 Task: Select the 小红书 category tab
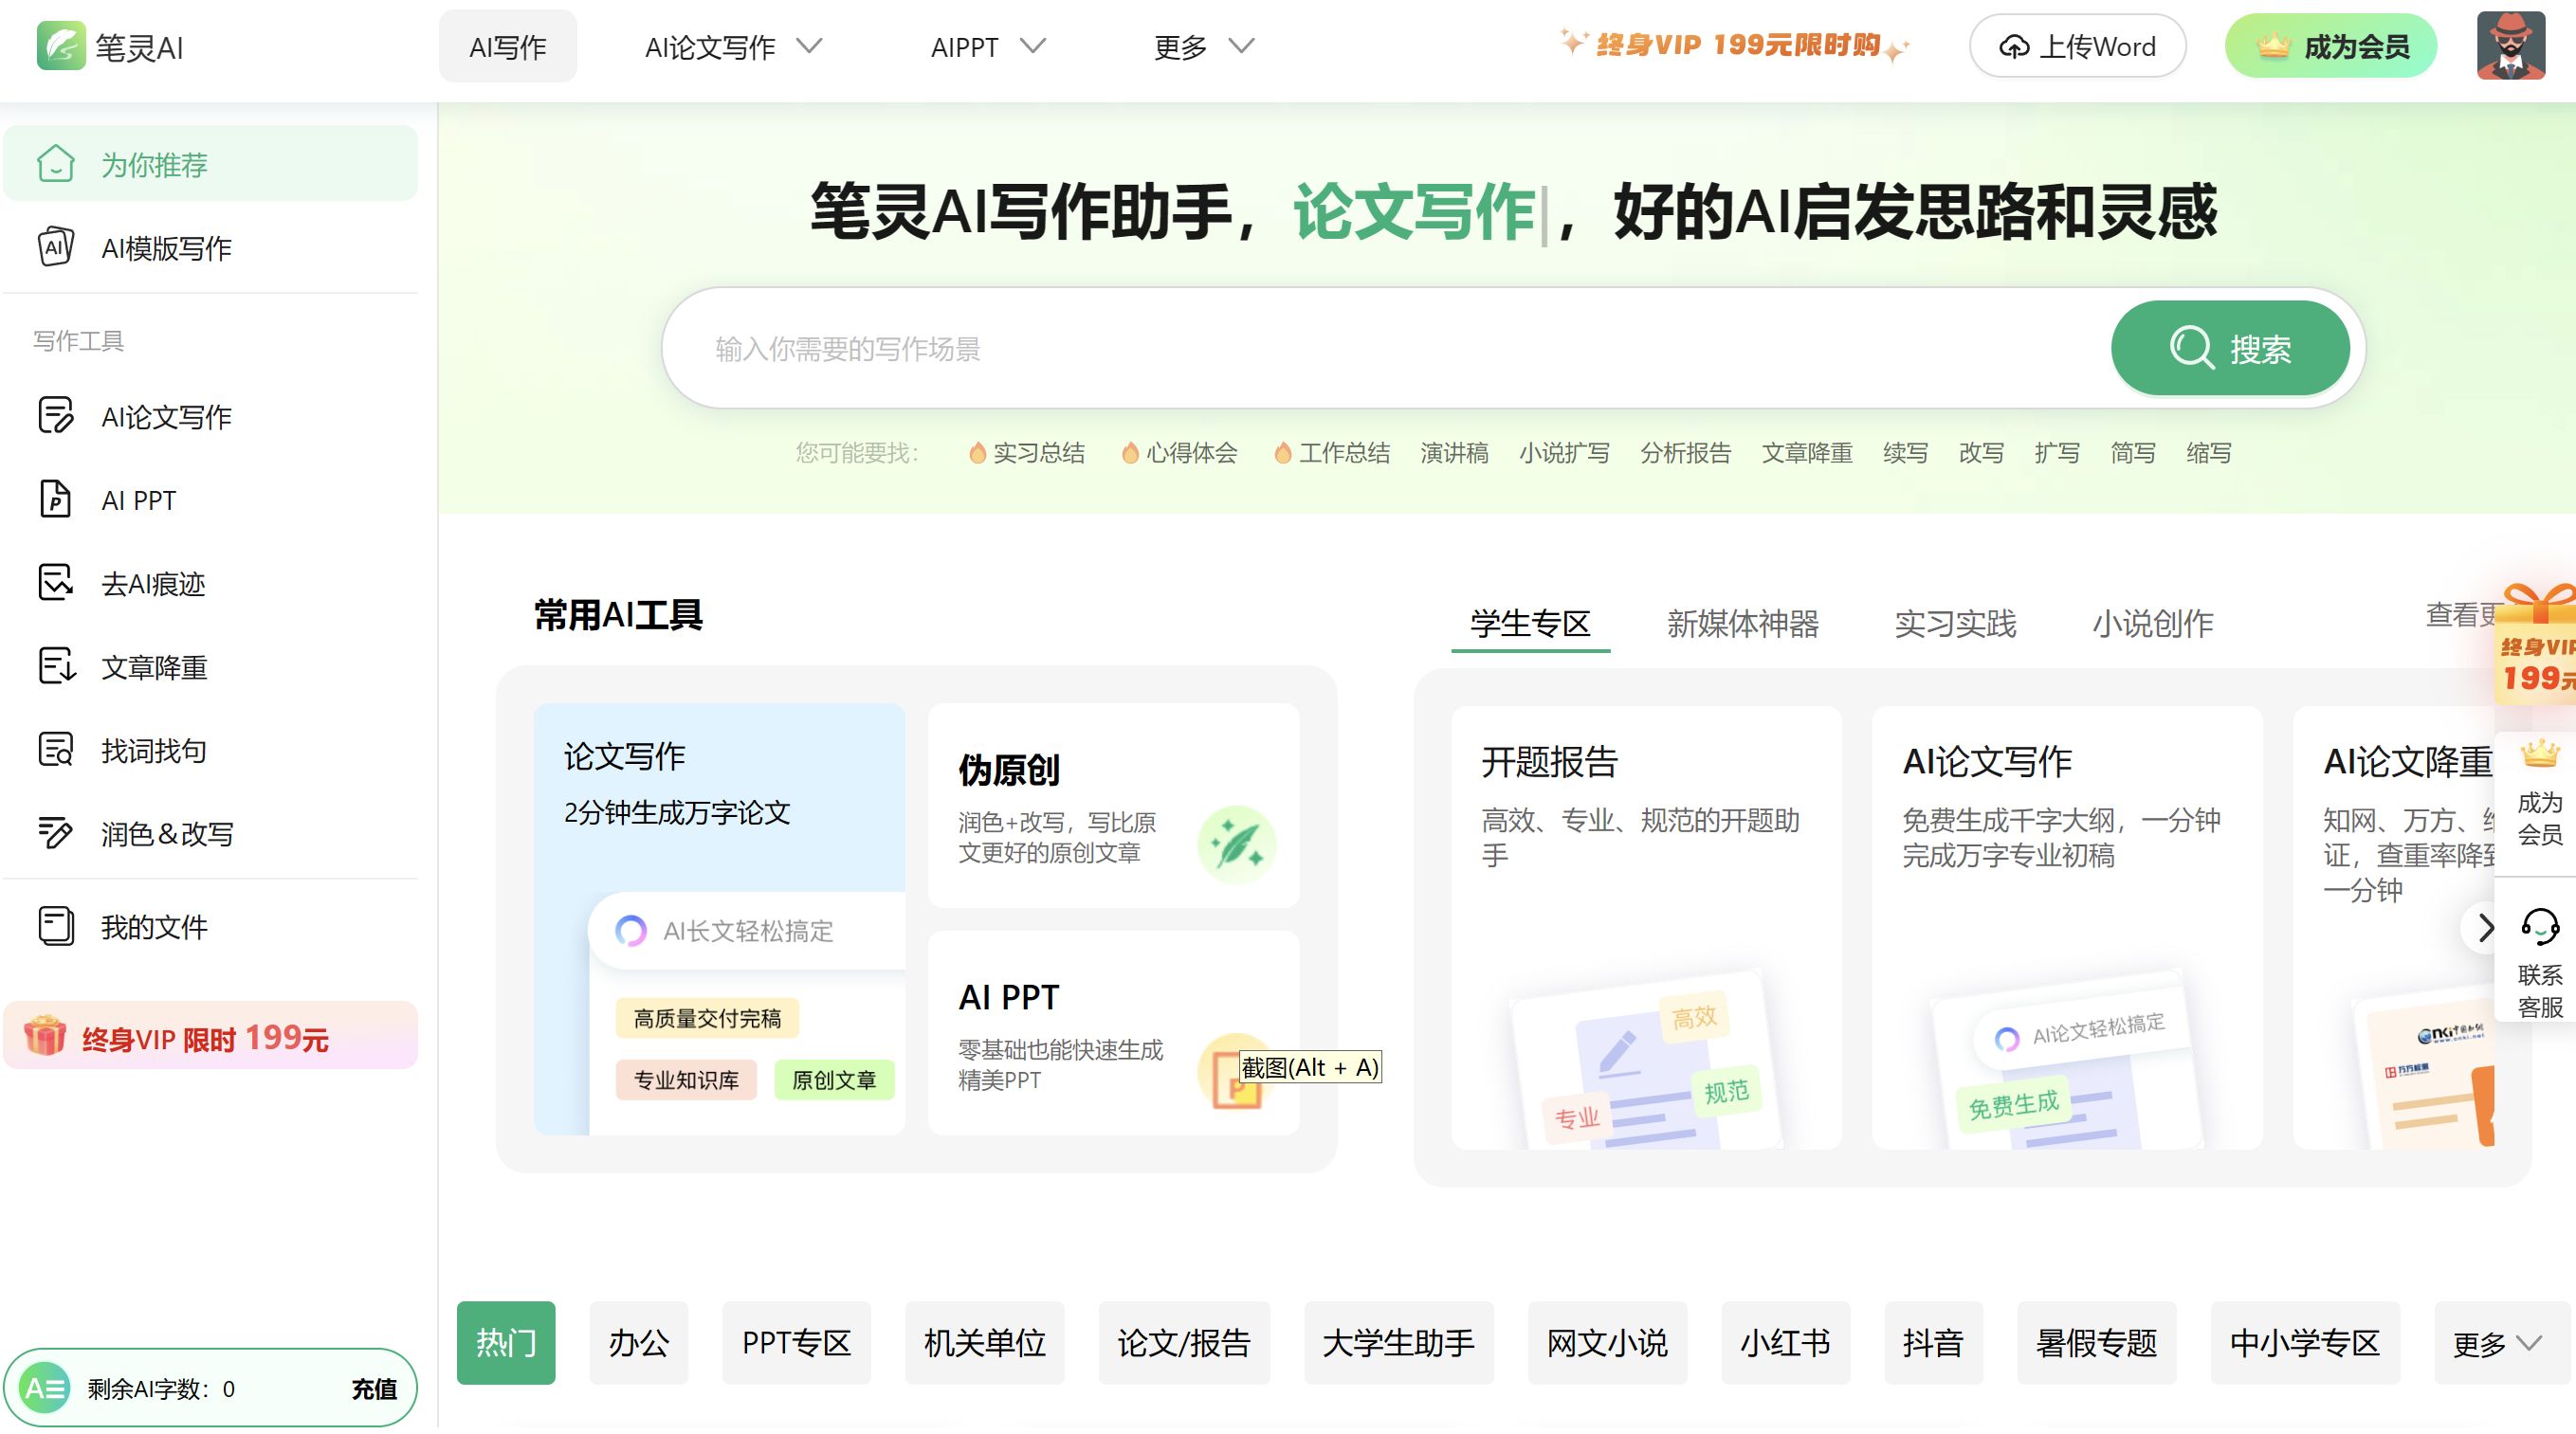pyautogui.click(x=1785, y=1343)
